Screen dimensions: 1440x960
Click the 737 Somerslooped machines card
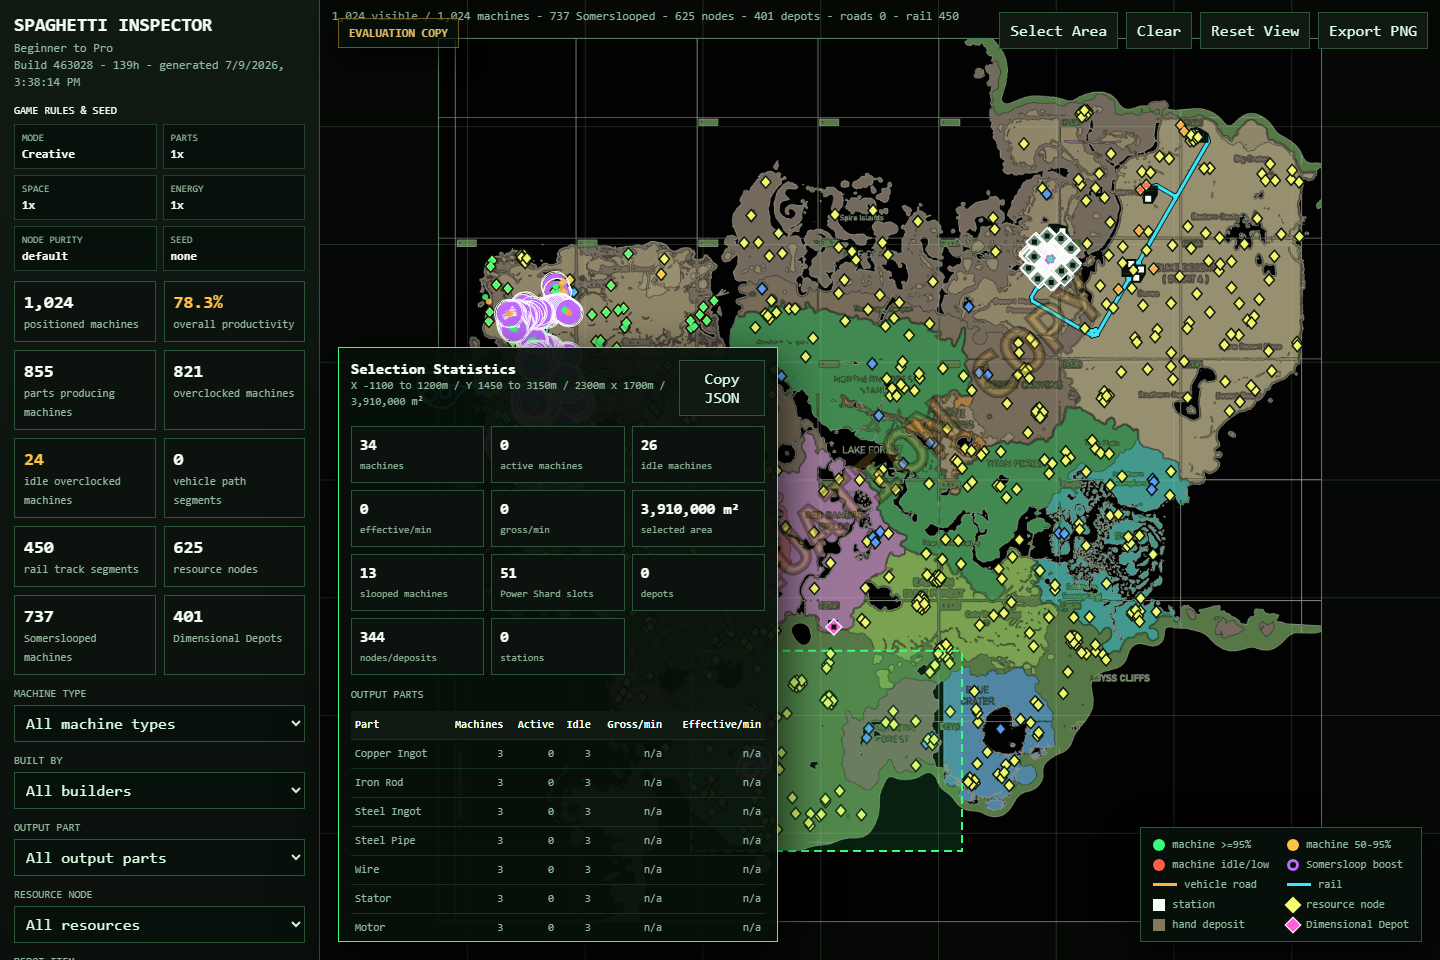(85, 635)
